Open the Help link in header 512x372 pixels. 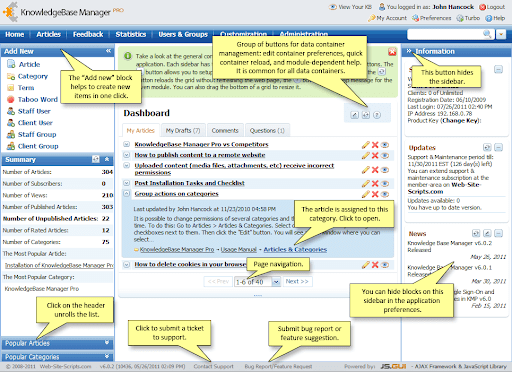tap(495, 18)
